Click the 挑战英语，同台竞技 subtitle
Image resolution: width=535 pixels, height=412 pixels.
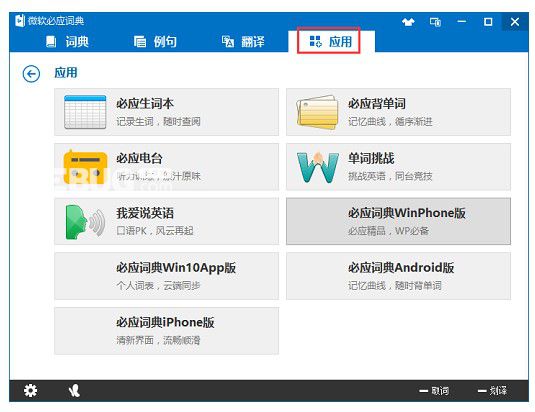[x=390, y=176]
